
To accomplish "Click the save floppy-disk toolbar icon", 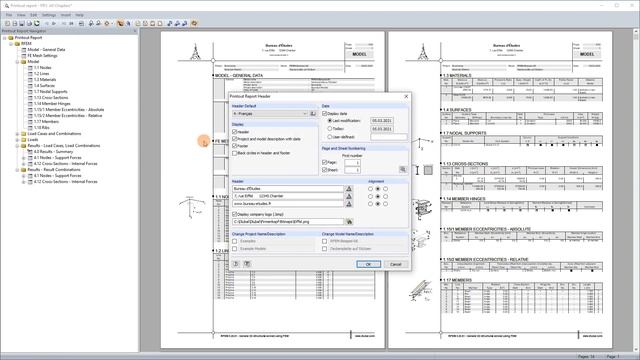I will pyautogui.click(x=22, y=24).
